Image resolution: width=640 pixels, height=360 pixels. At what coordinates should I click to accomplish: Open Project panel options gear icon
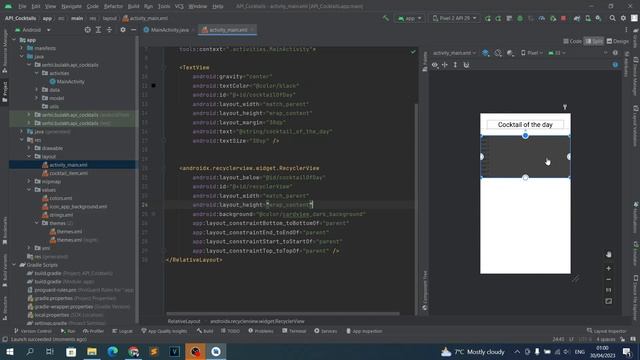[123, 30]
